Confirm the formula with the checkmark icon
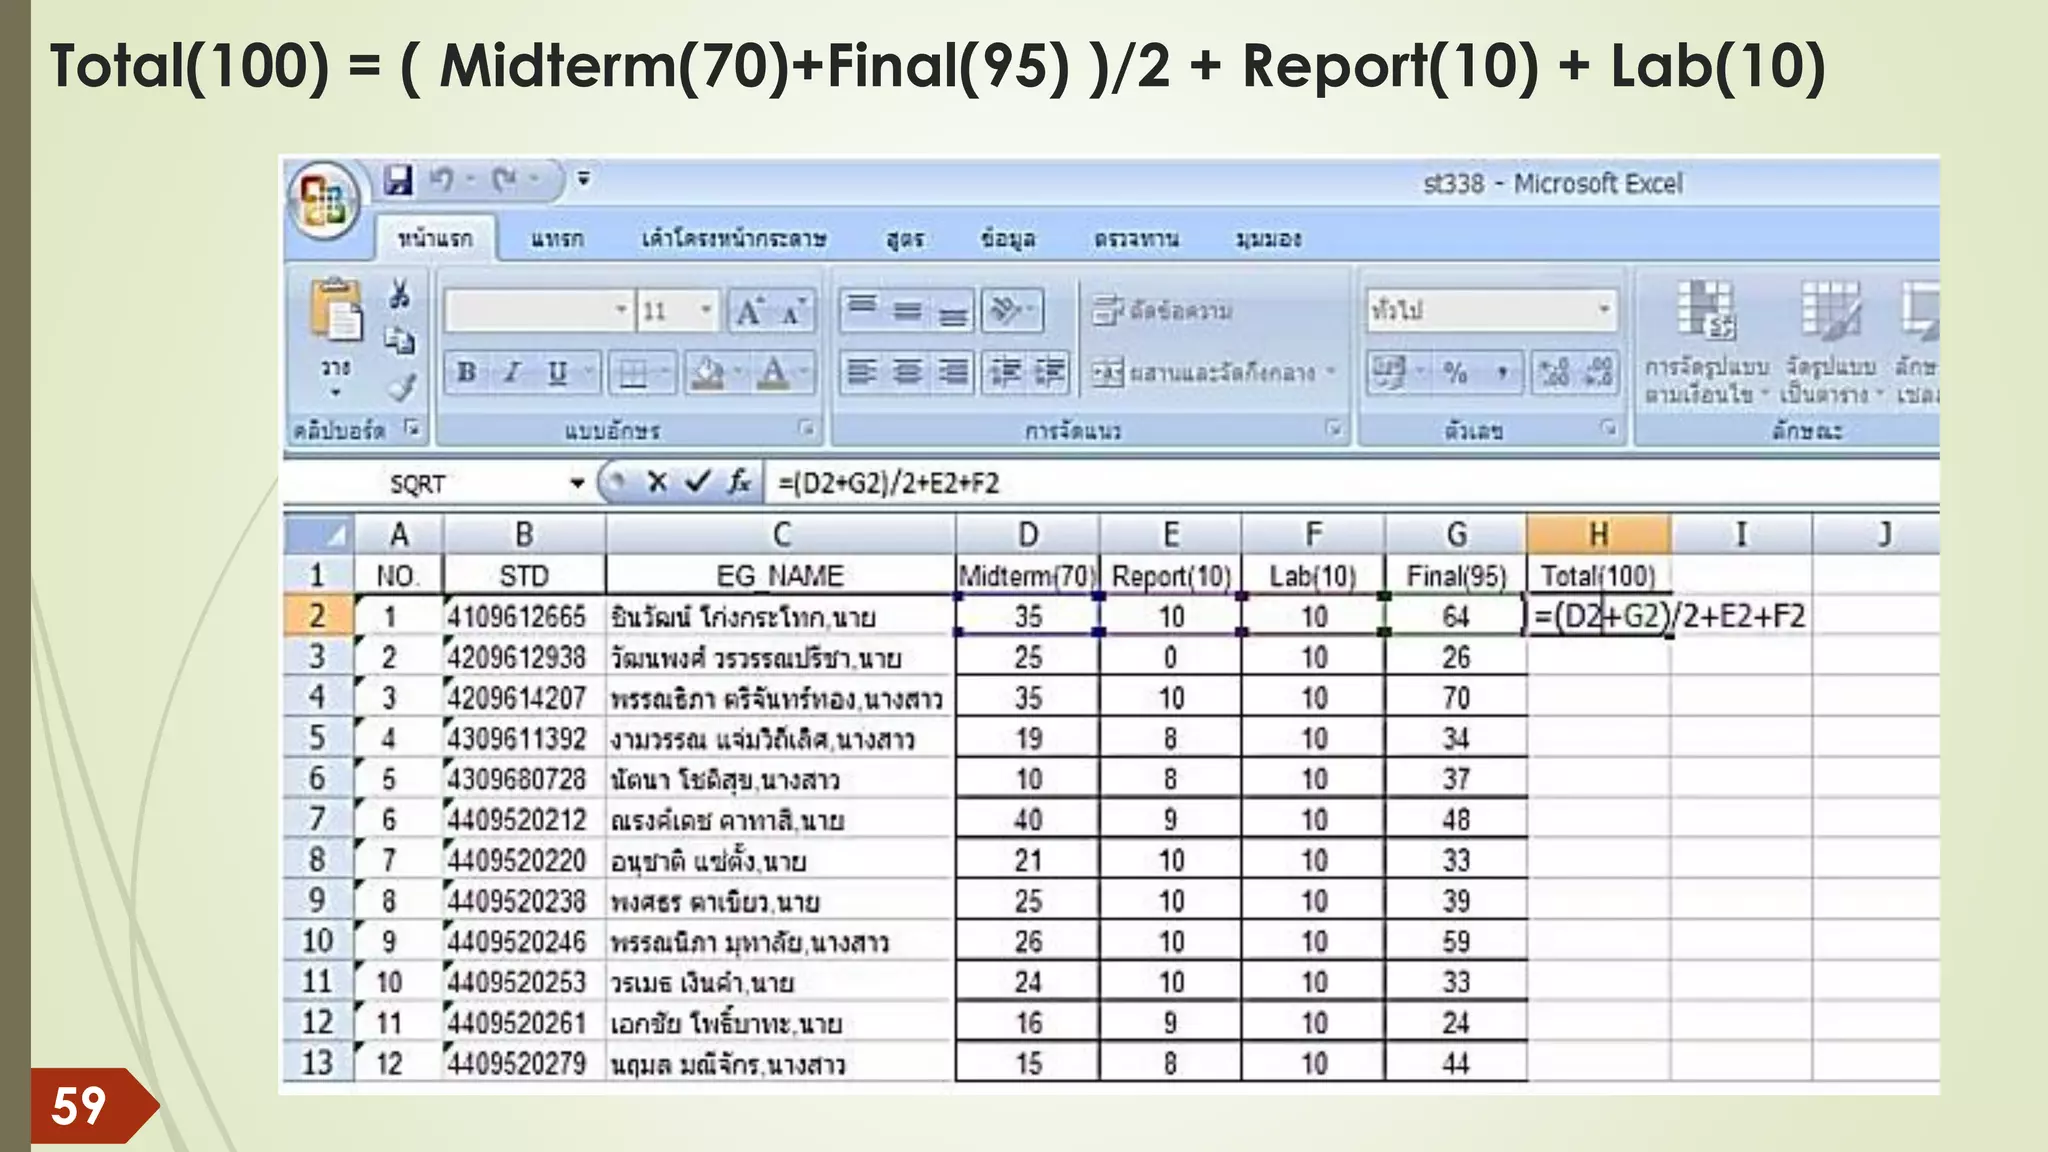2048x1152 pixels. click(698, 483)
